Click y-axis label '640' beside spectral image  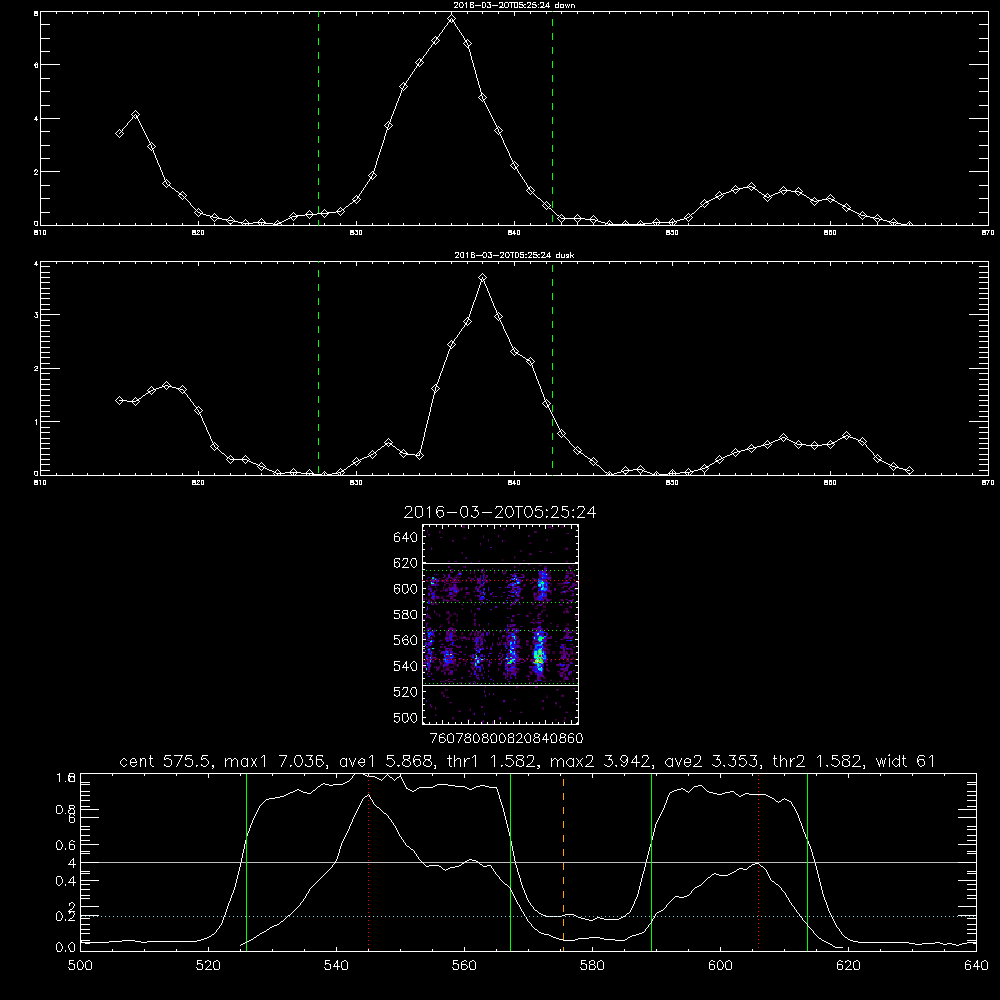pos(406,538)
